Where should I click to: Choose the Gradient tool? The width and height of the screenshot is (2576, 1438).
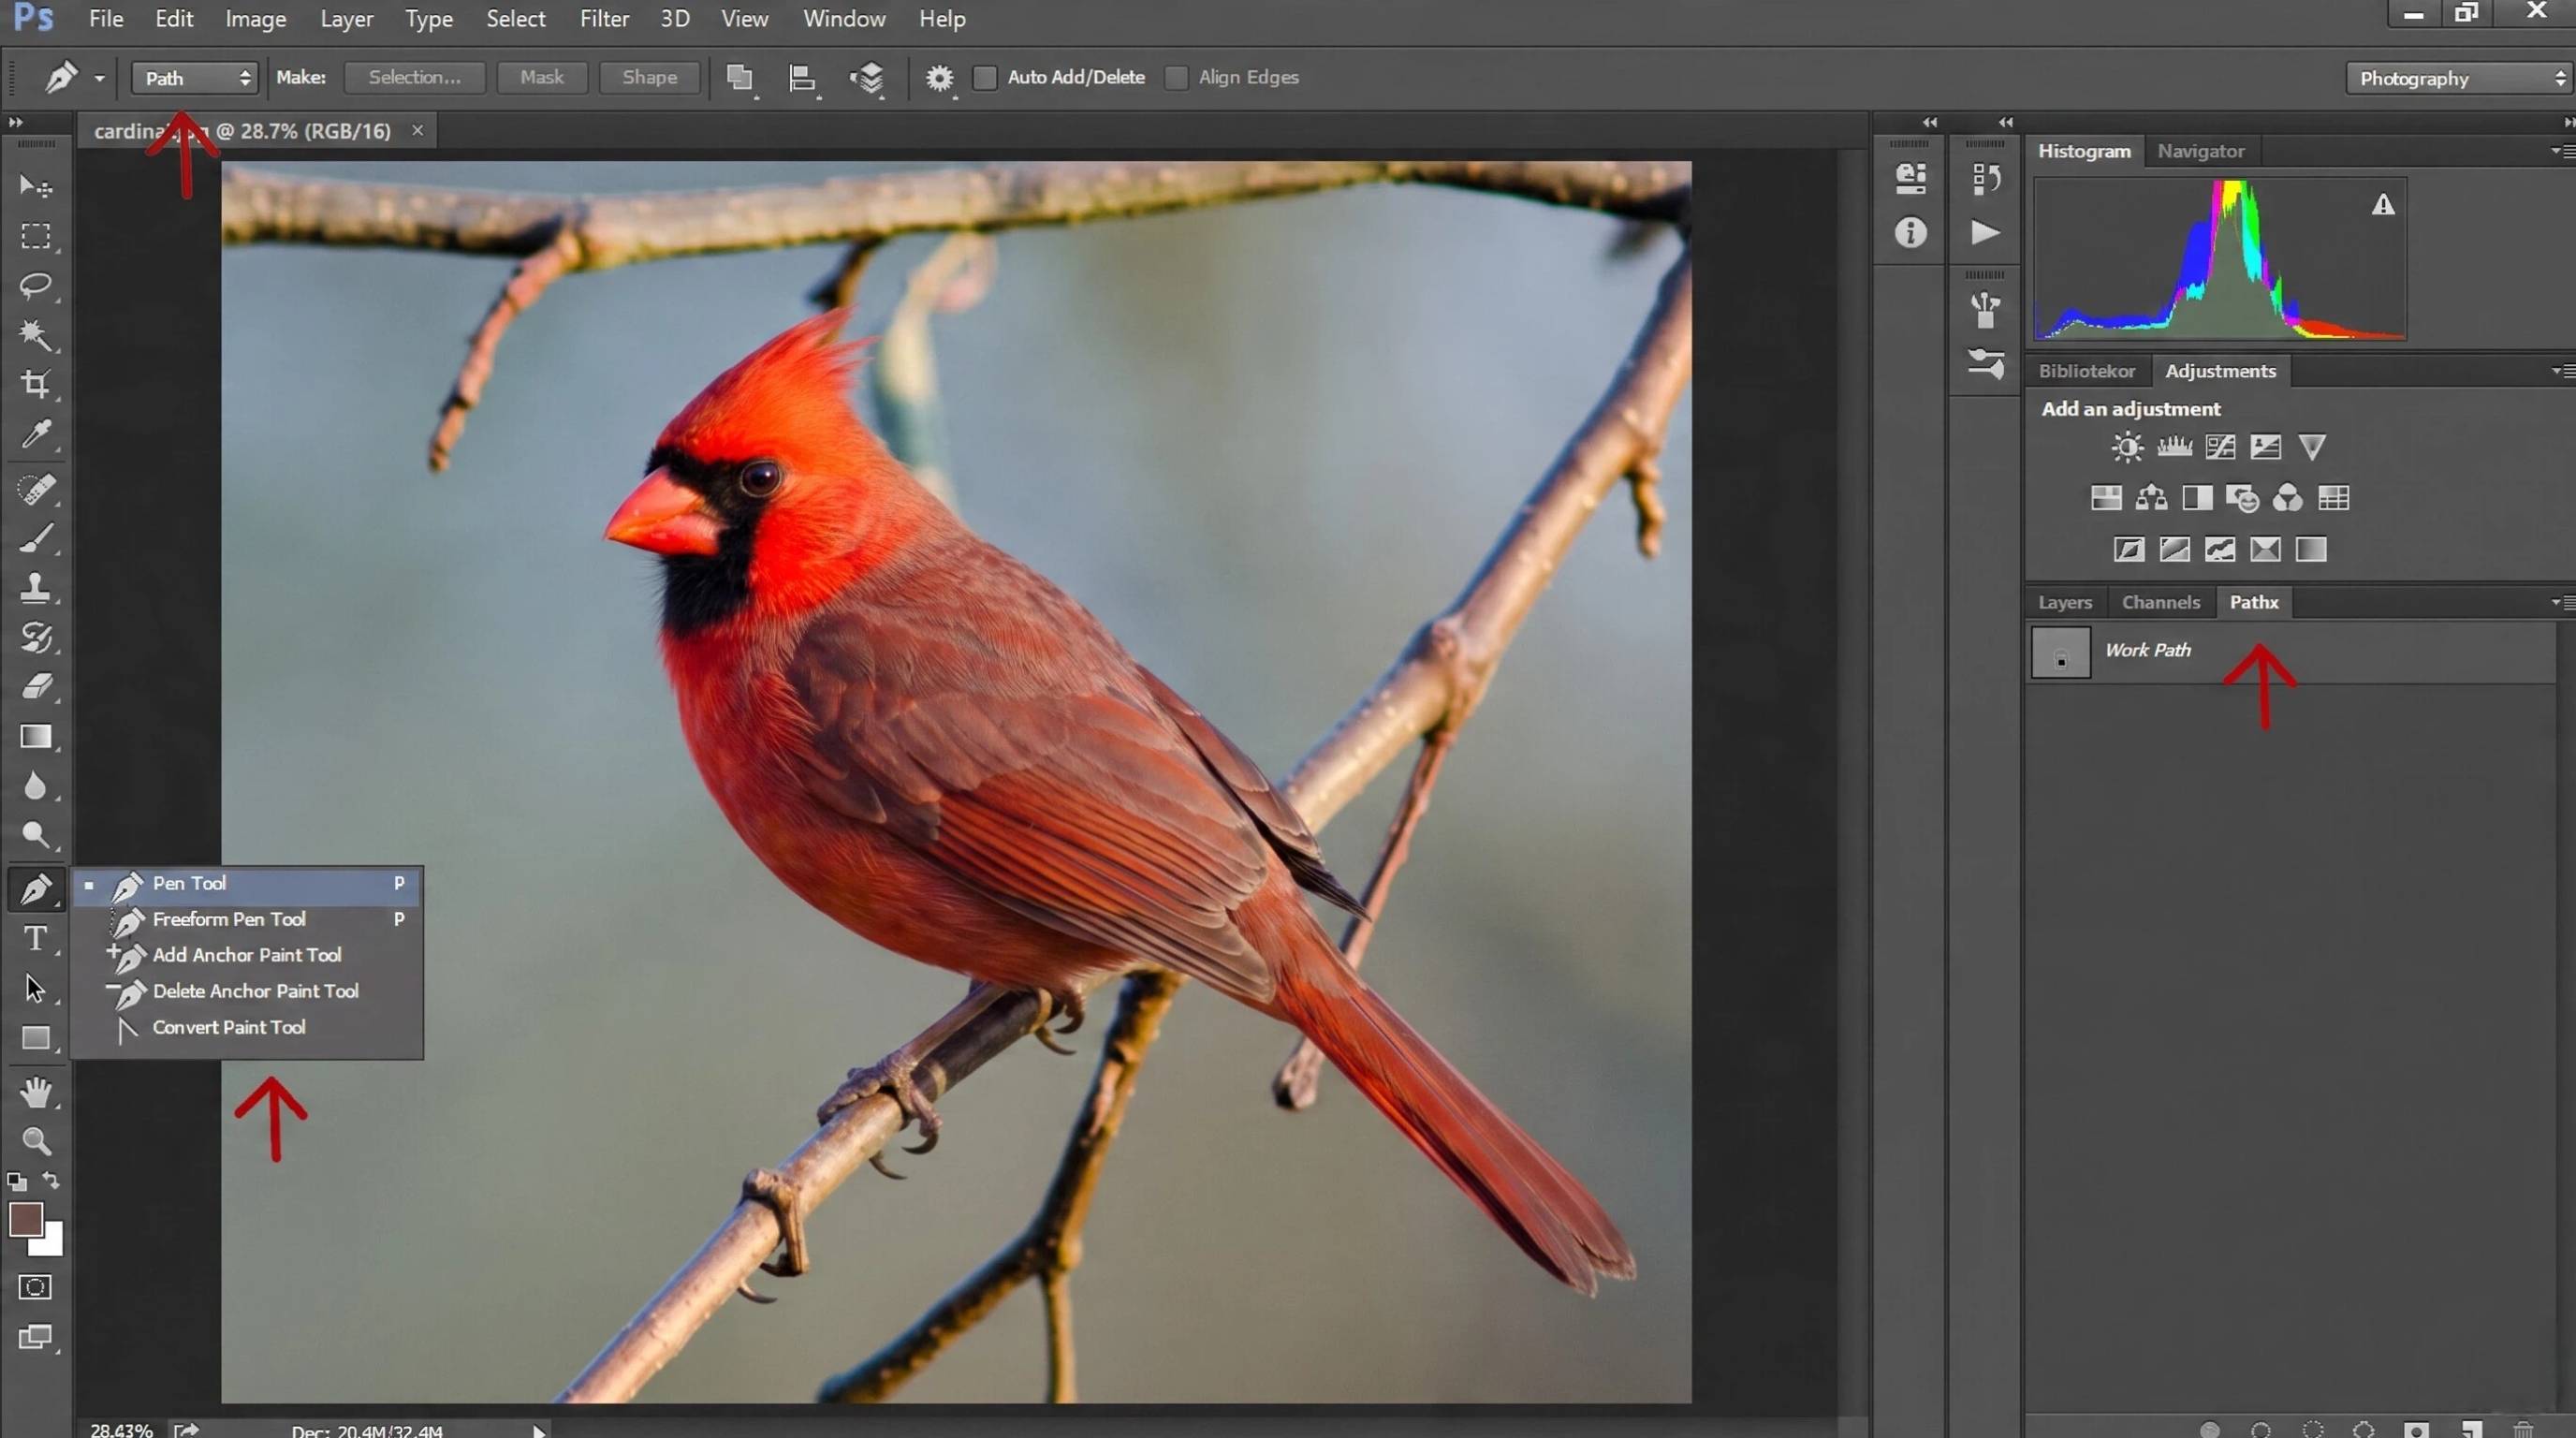36,737
